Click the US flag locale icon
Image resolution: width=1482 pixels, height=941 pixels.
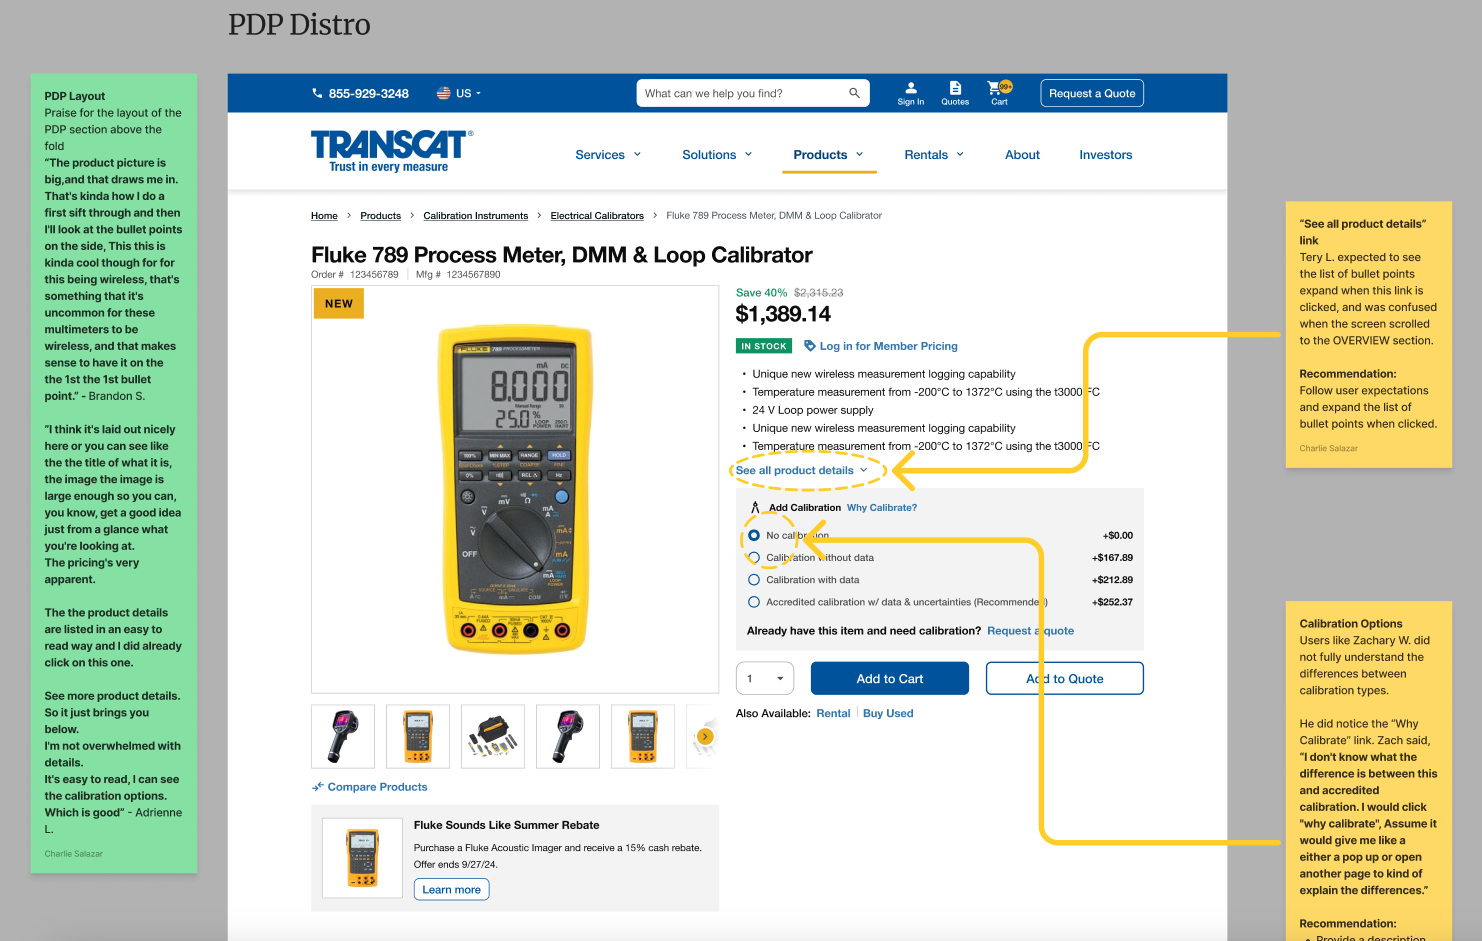coord(443,93)
